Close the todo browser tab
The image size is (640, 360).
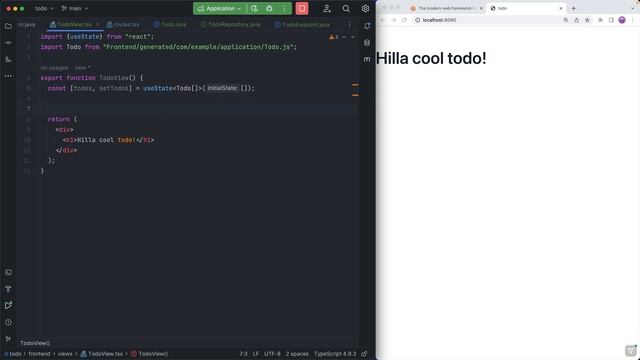(x=561, y=8)
